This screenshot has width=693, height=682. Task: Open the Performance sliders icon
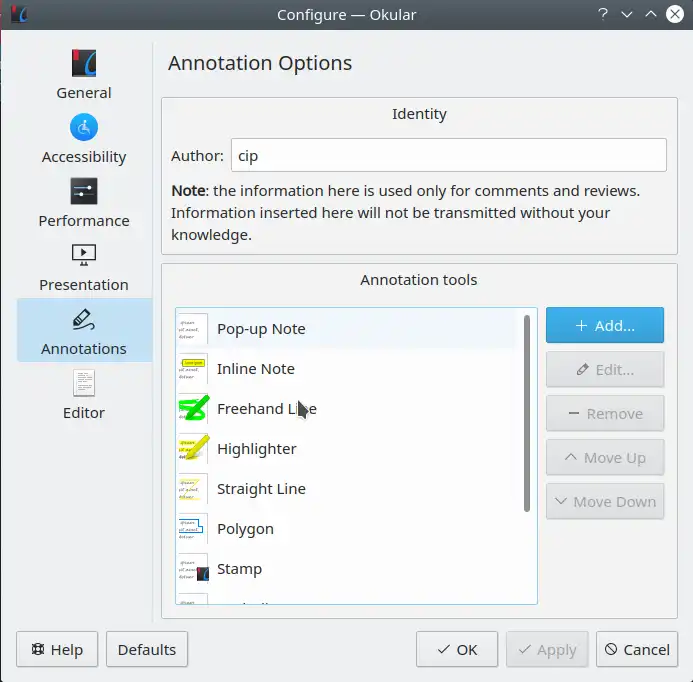(x=84, y=191)
